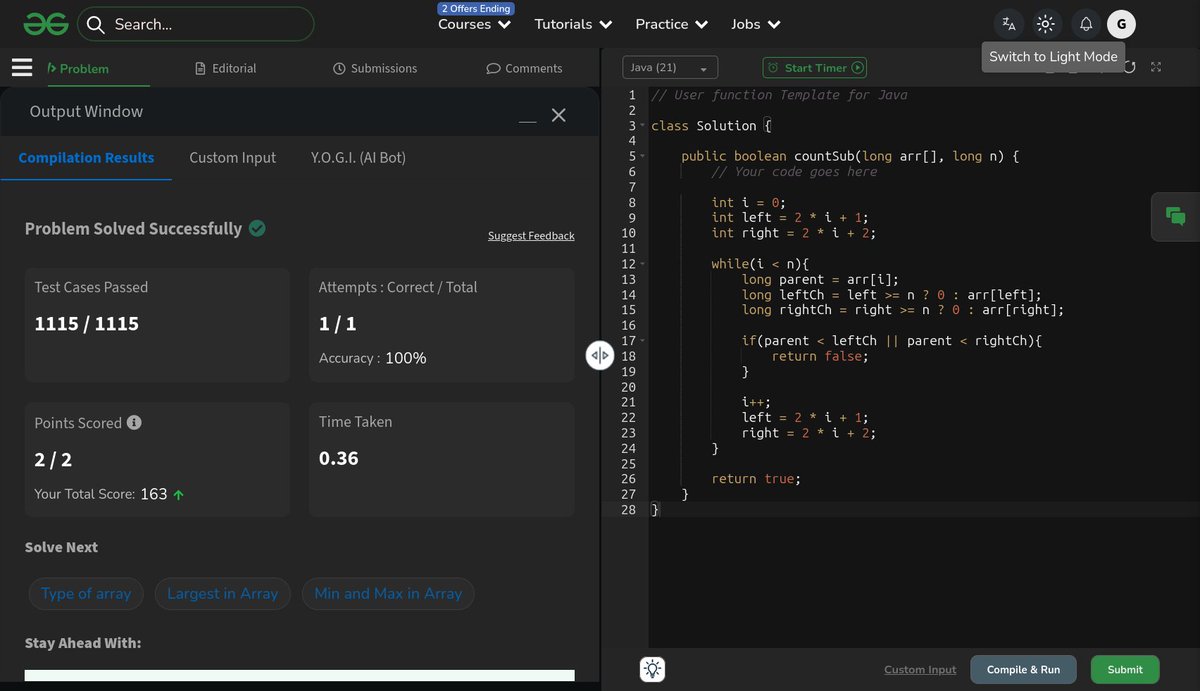Viewport: 1200px width, 691px height.
Task: Click Custom Input link below editor
Action: click(x=920, y=669)
